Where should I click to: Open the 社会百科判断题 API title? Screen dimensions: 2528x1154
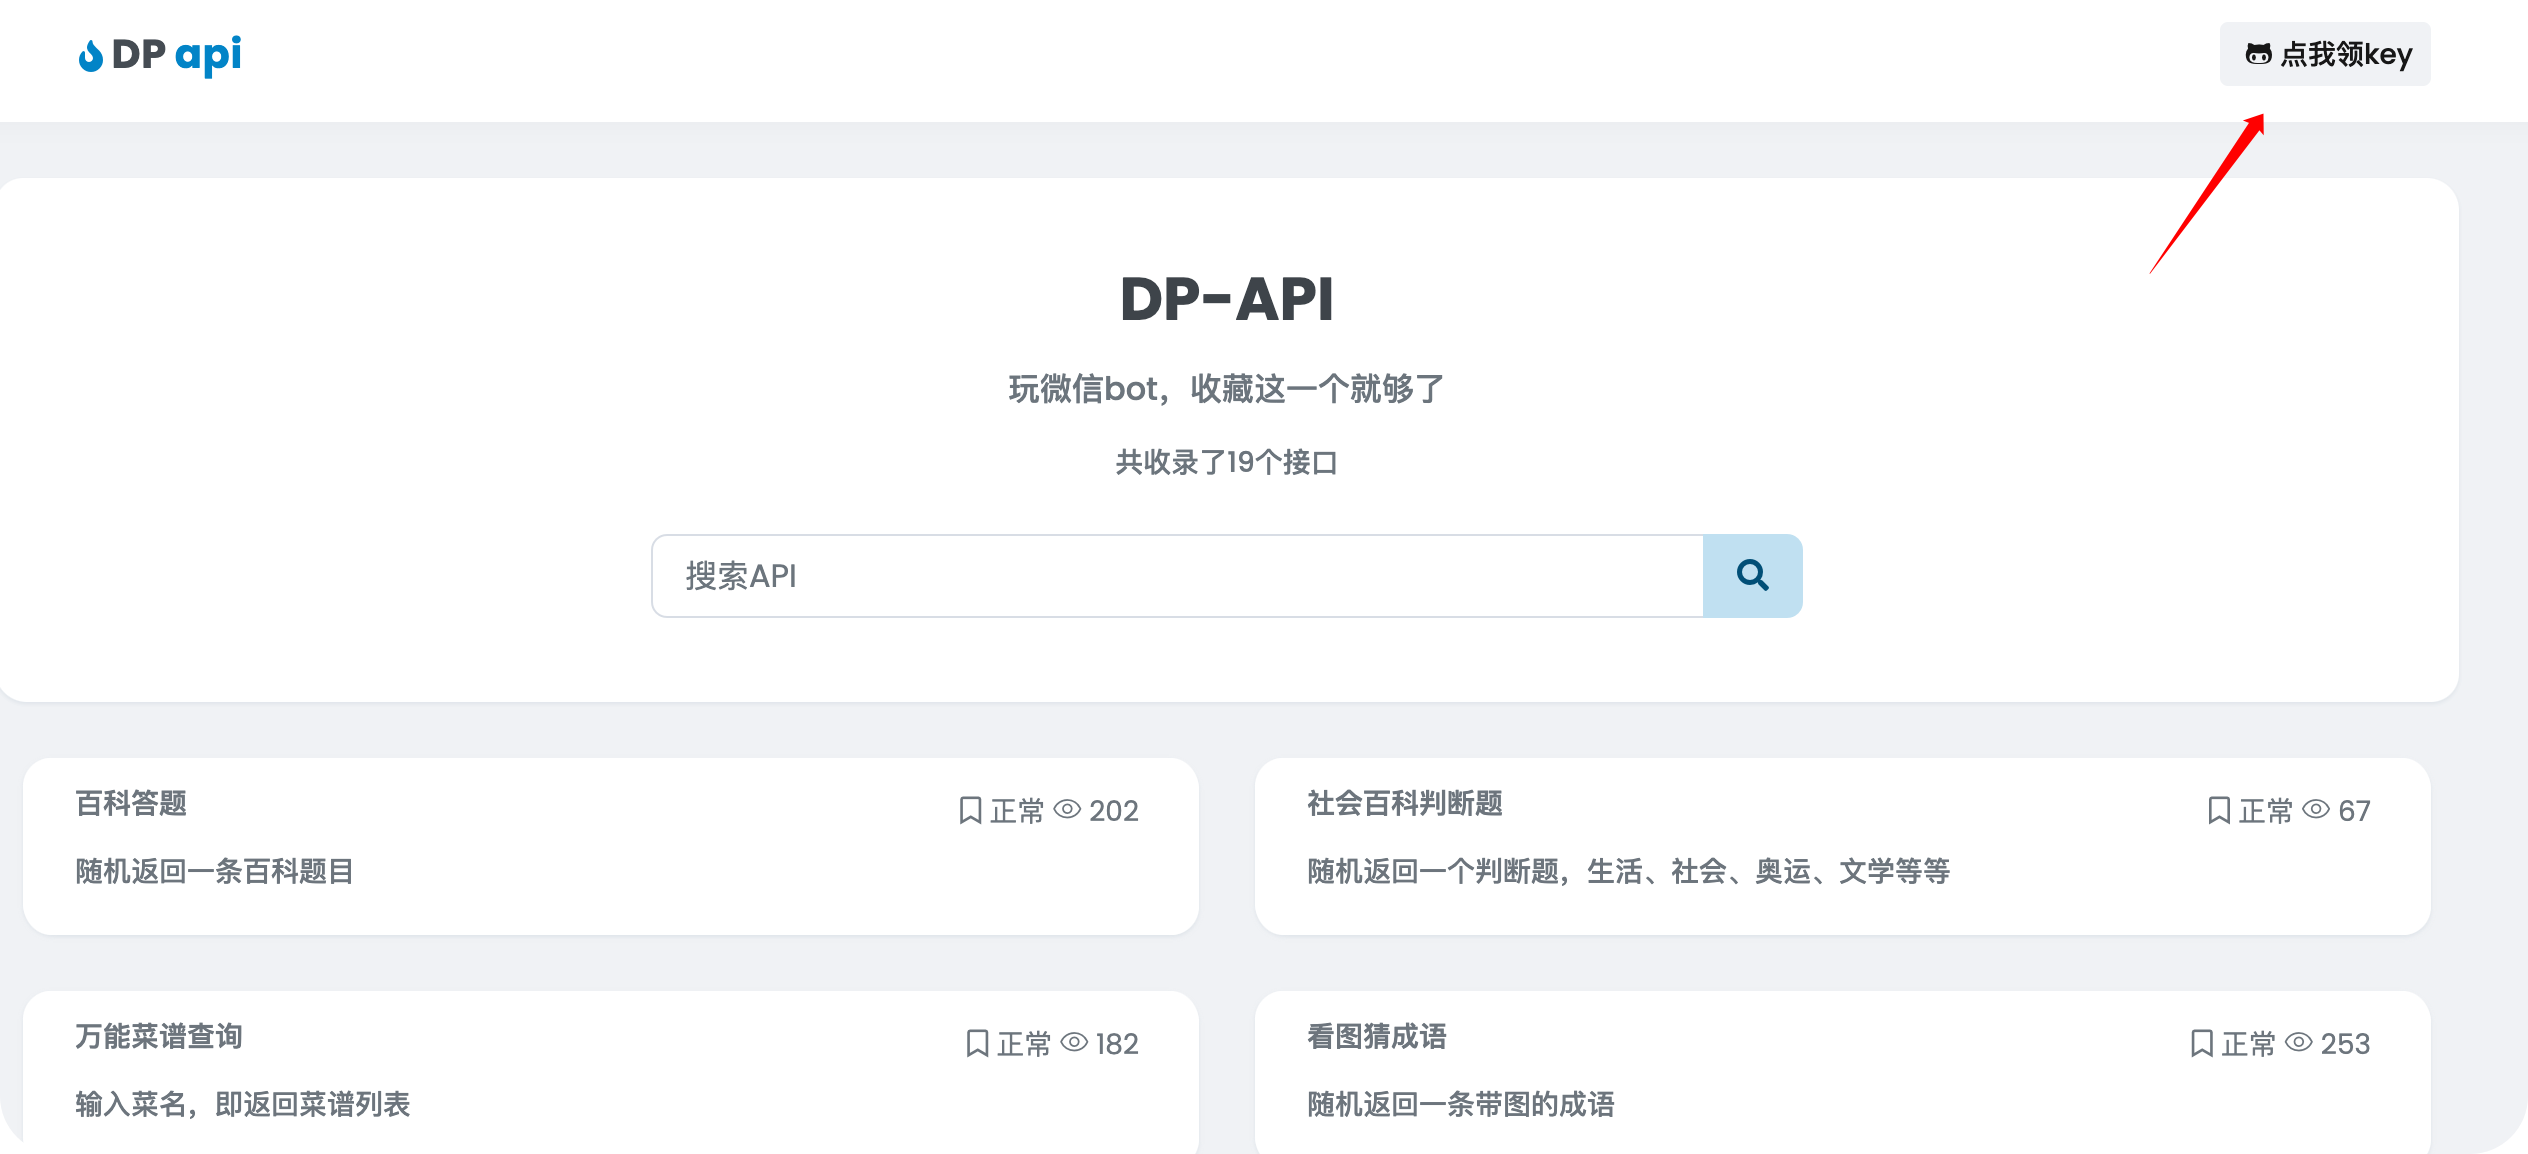click(x=1404, y=803)
